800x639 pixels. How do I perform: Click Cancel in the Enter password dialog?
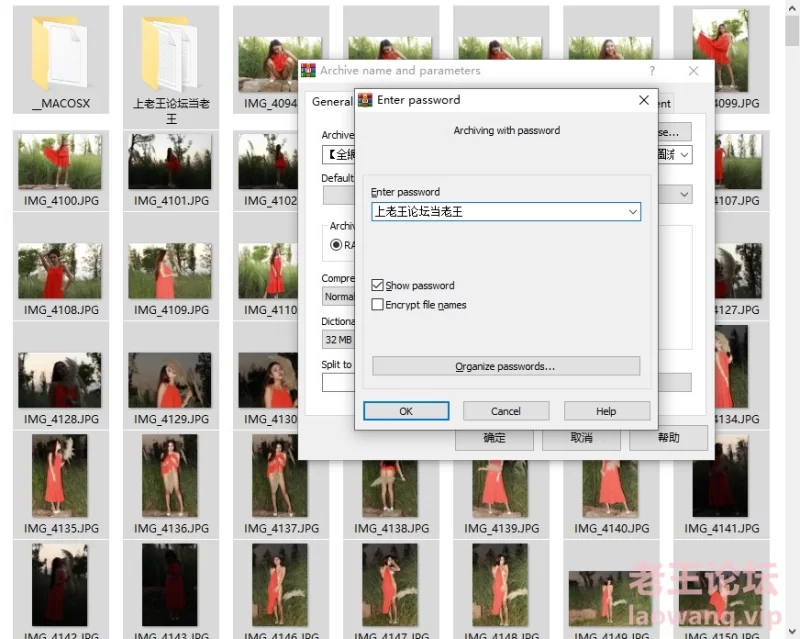[x=506, y=411]
